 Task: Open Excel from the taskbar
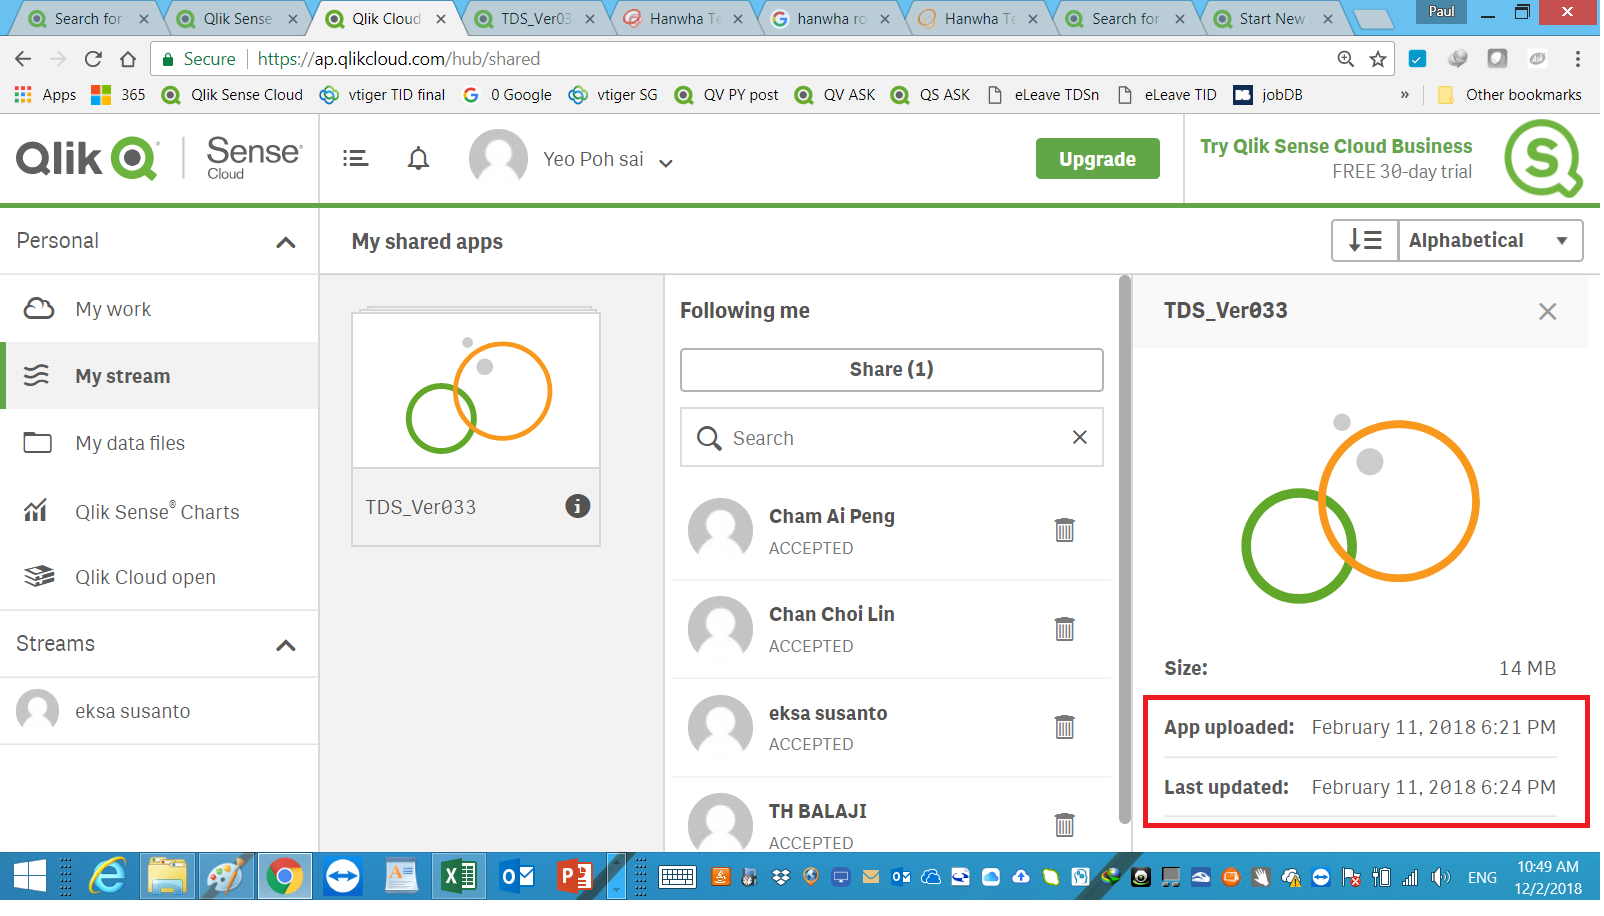click(x=459, y=877)
